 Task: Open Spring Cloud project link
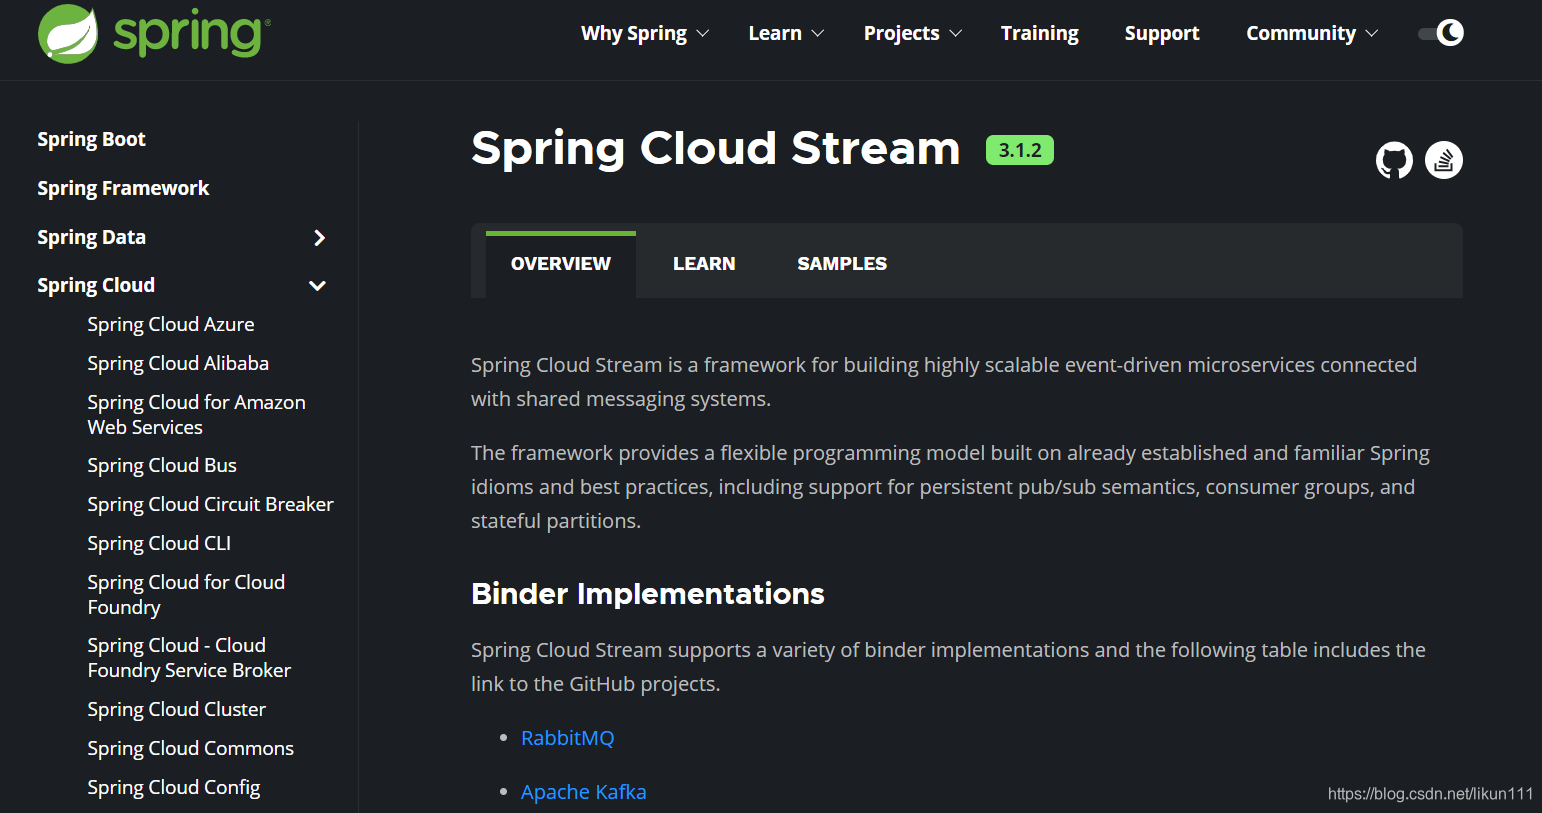(96, 285)
